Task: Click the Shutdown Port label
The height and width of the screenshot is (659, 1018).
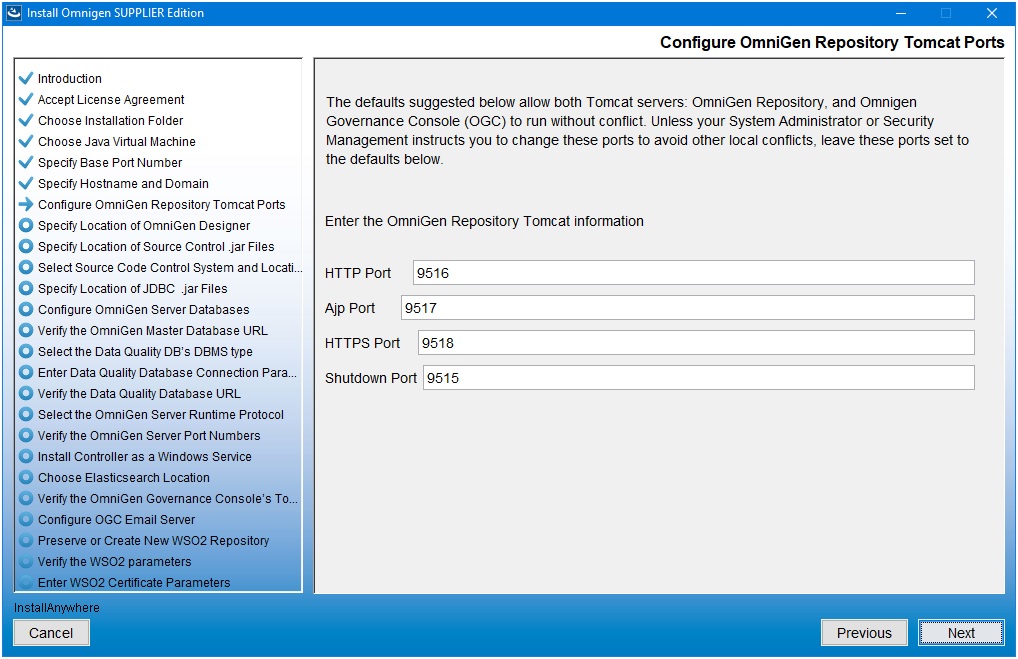Action: (371, 378)
